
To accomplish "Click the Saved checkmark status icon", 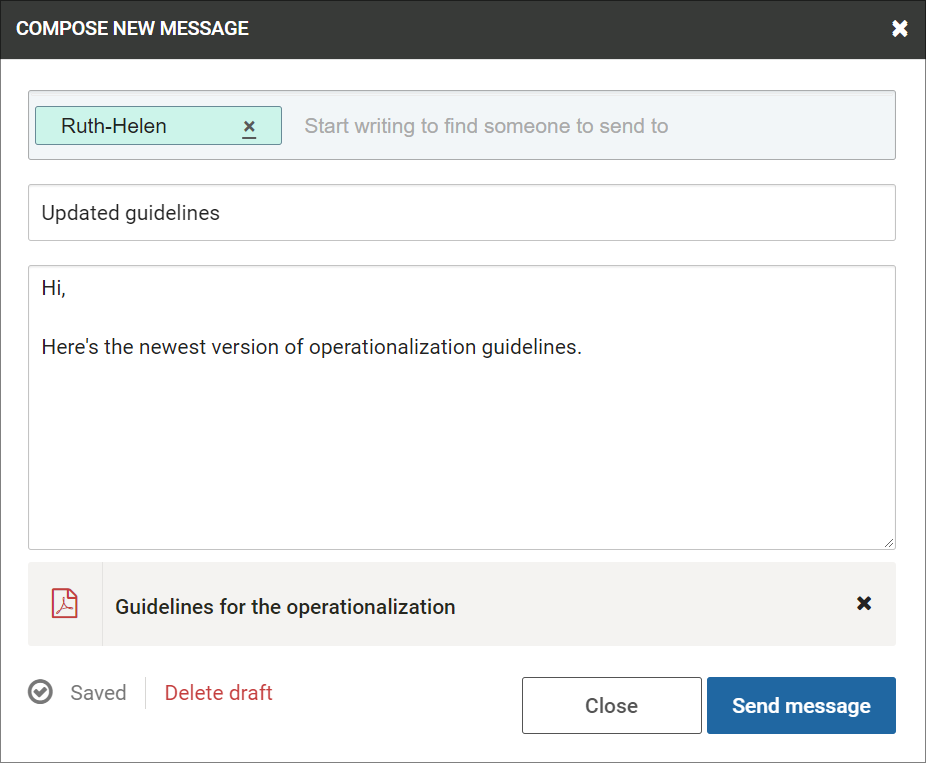I will (x=40, y=692).
